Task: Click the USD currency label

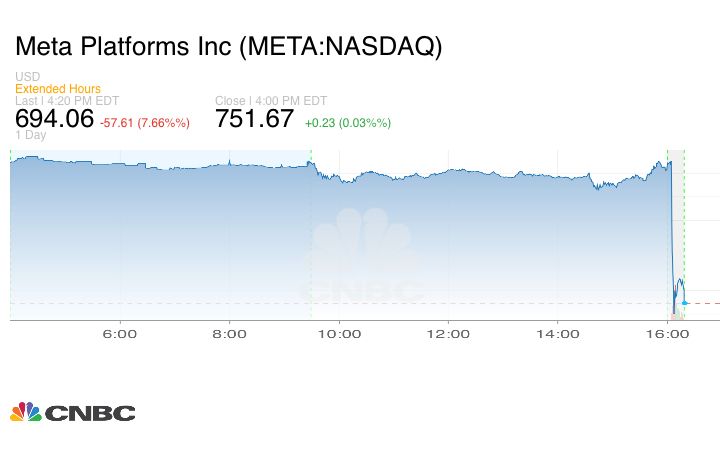Action: tap(27, 77)
